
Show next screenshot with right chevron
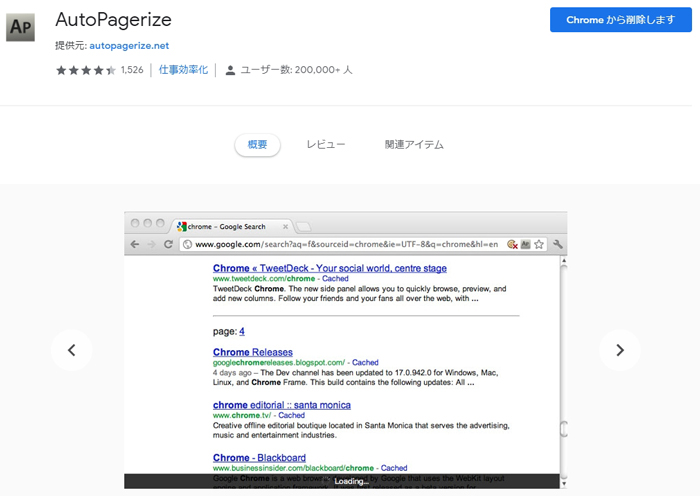click(x=620, y=350)
